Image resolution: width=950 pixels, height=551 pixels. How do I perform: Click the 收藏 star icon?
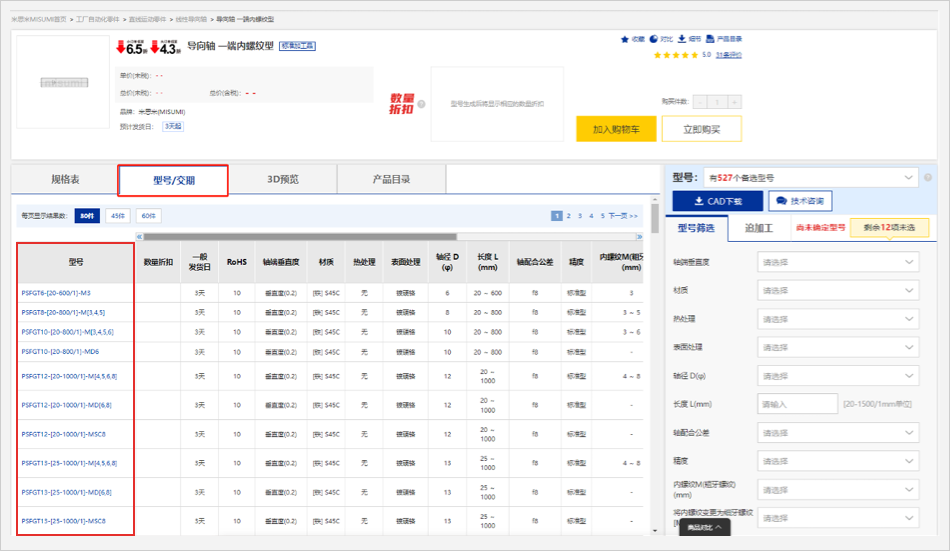[x=625, y=39]
